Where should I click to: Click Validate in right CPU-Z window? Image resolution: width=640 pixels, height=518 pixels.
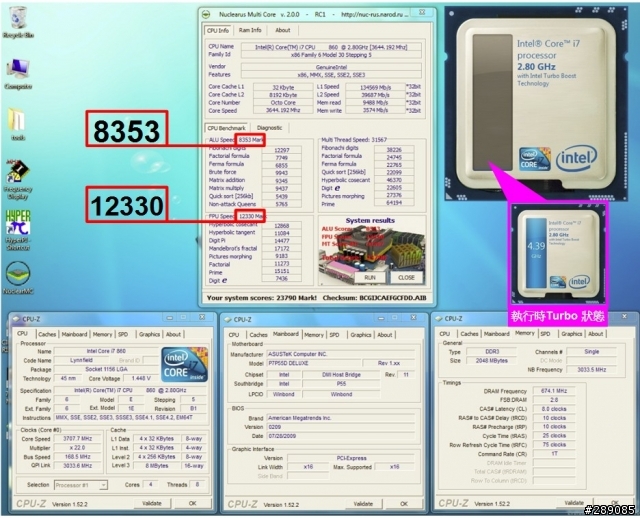(573, 502)
